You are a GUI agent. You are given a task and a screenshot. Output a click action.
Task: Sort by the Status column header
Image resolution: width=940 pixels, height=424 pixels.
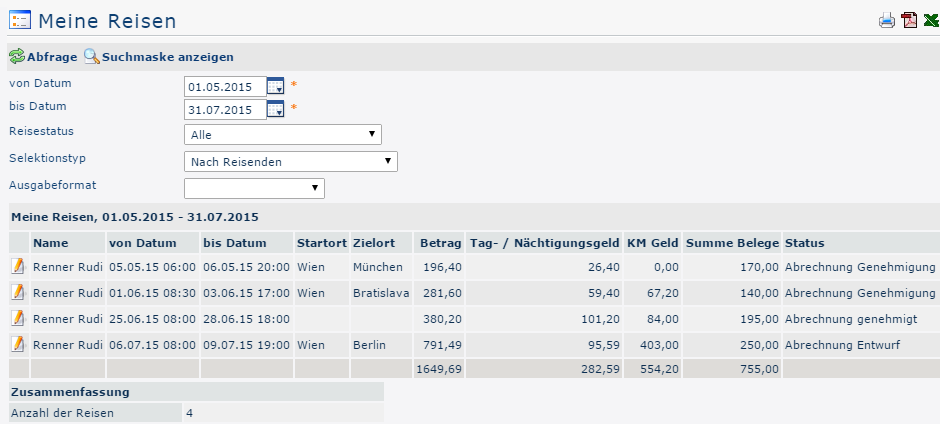(x=805, y=243)
